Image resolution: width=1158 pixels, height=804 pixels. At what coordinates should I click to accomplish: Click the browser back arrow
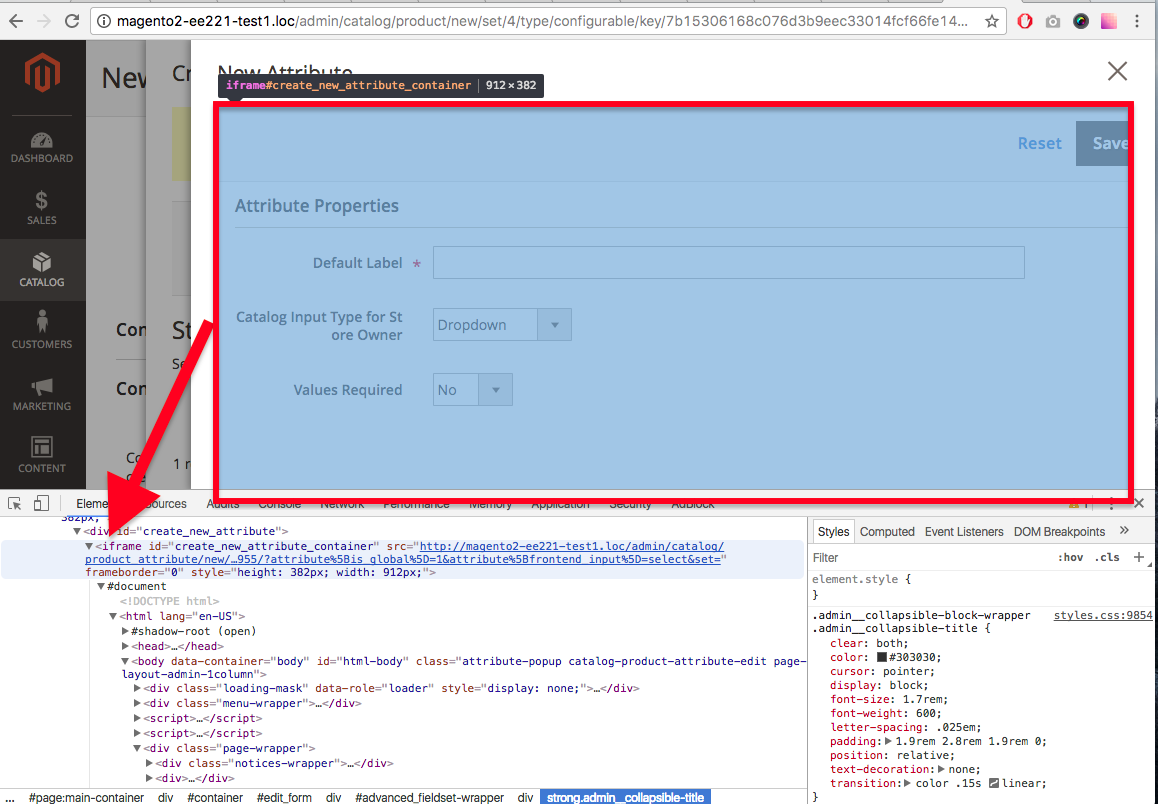16,21
